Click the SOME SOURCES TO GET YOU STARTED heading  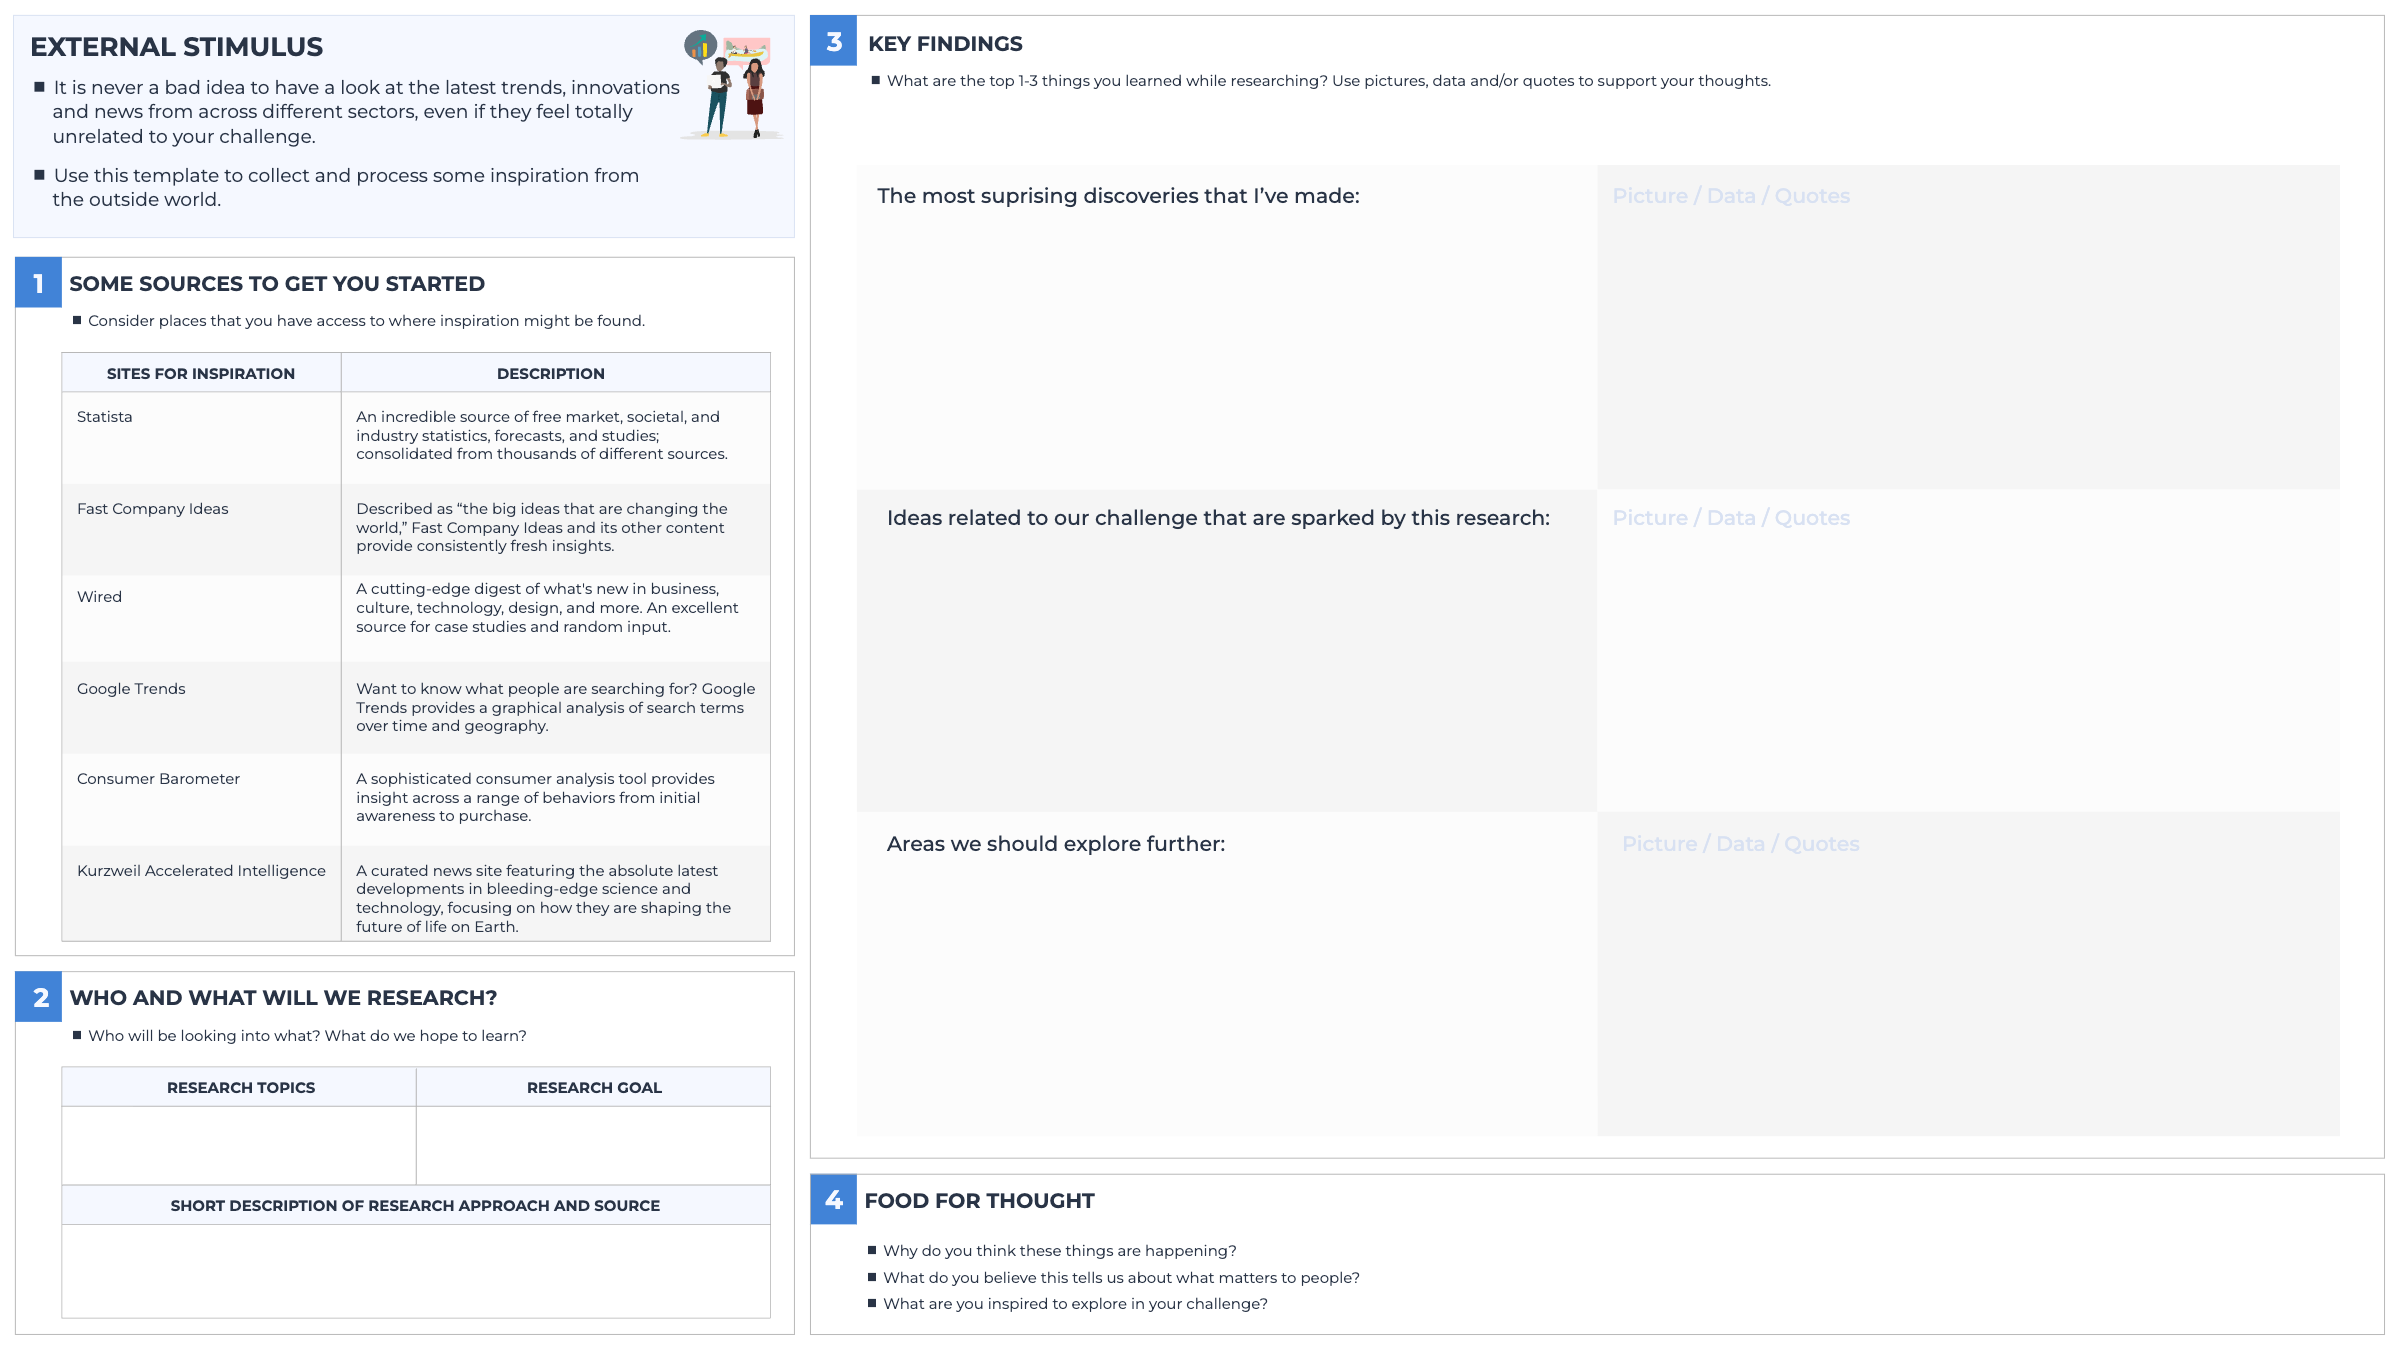[277, 284]
